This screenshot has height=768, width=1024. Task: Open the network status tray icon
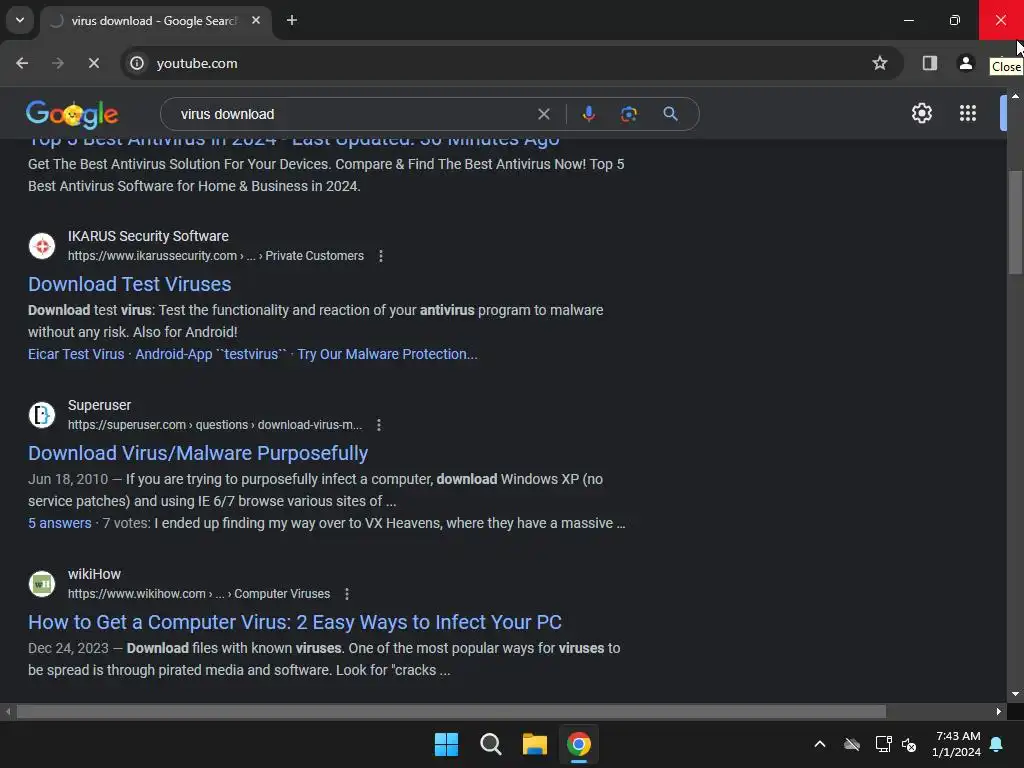(x=883, y=744)
